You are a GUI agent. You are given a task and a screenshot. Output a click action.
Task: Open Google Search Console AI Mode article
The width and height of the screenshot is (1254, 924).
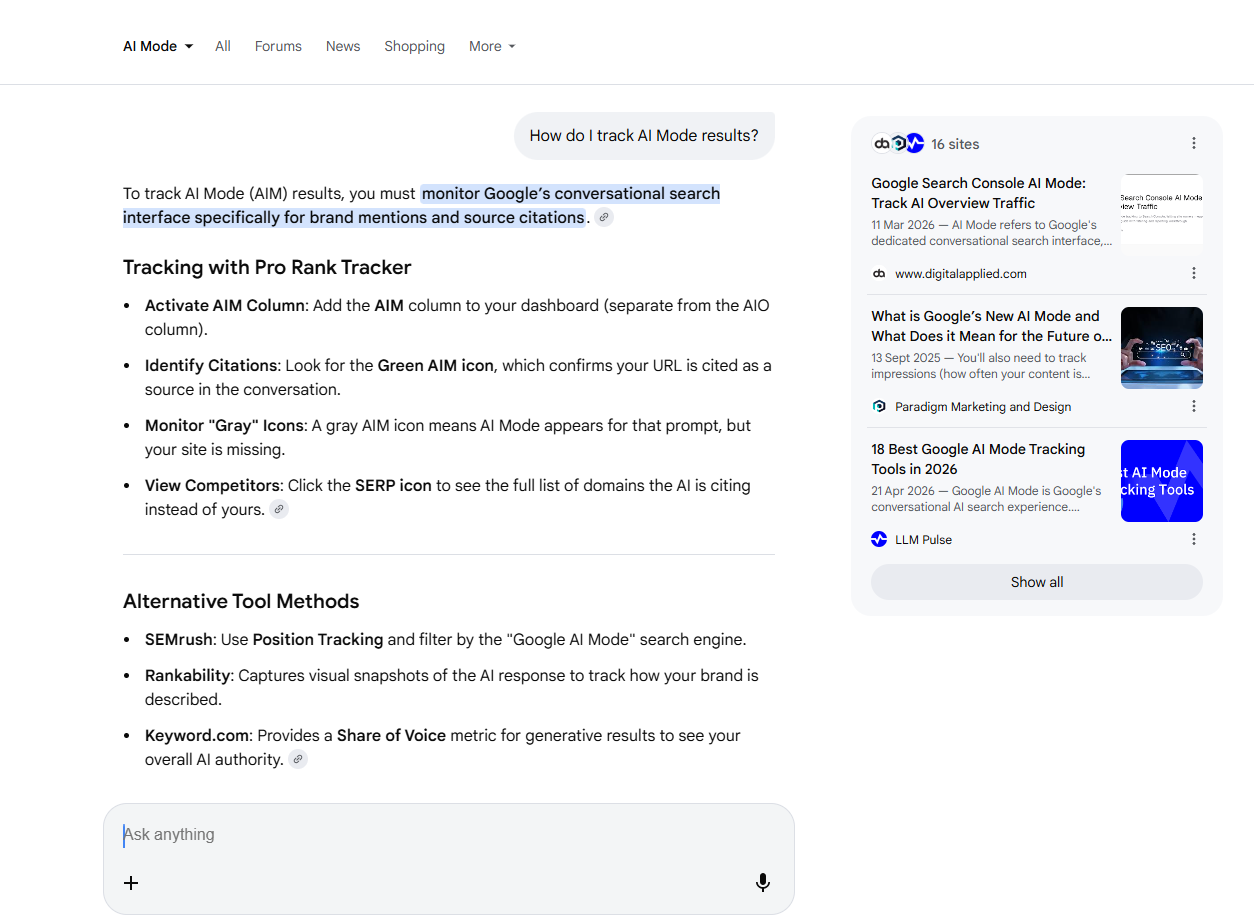point(978,193)
